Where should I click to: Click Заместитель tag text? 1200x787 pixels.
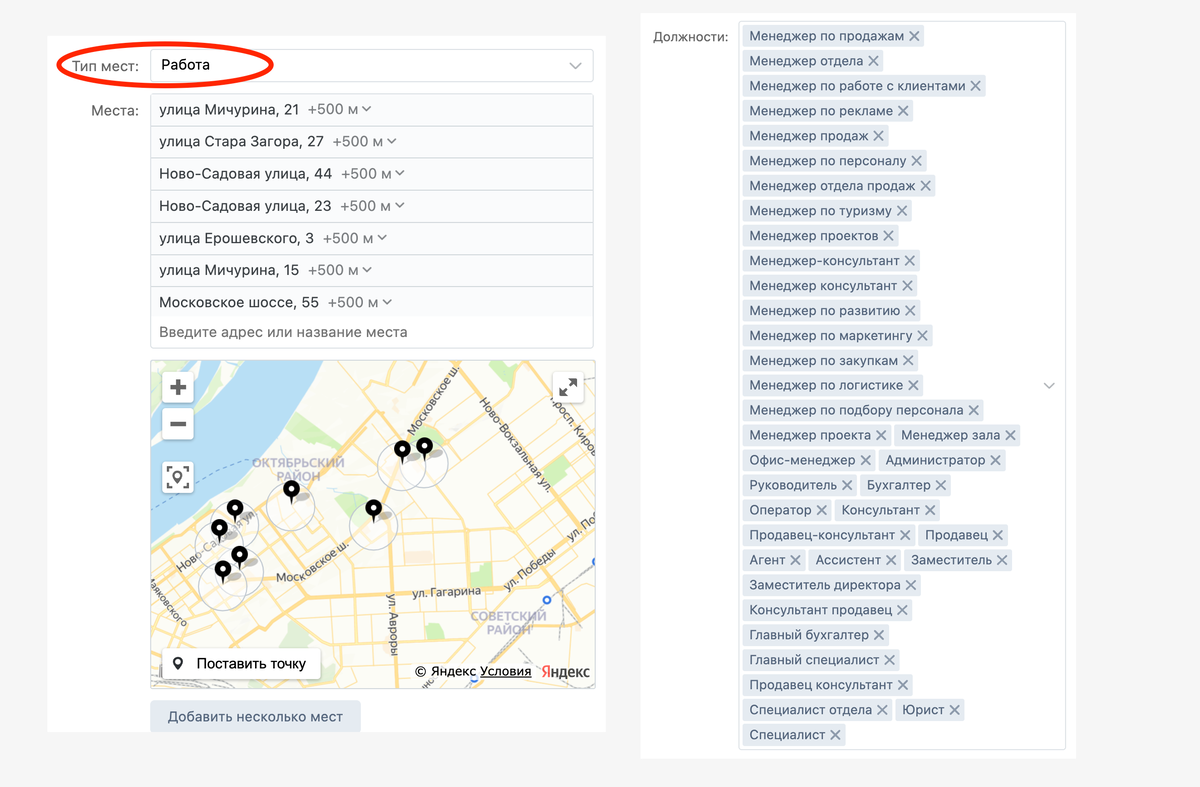pos(951,560)
